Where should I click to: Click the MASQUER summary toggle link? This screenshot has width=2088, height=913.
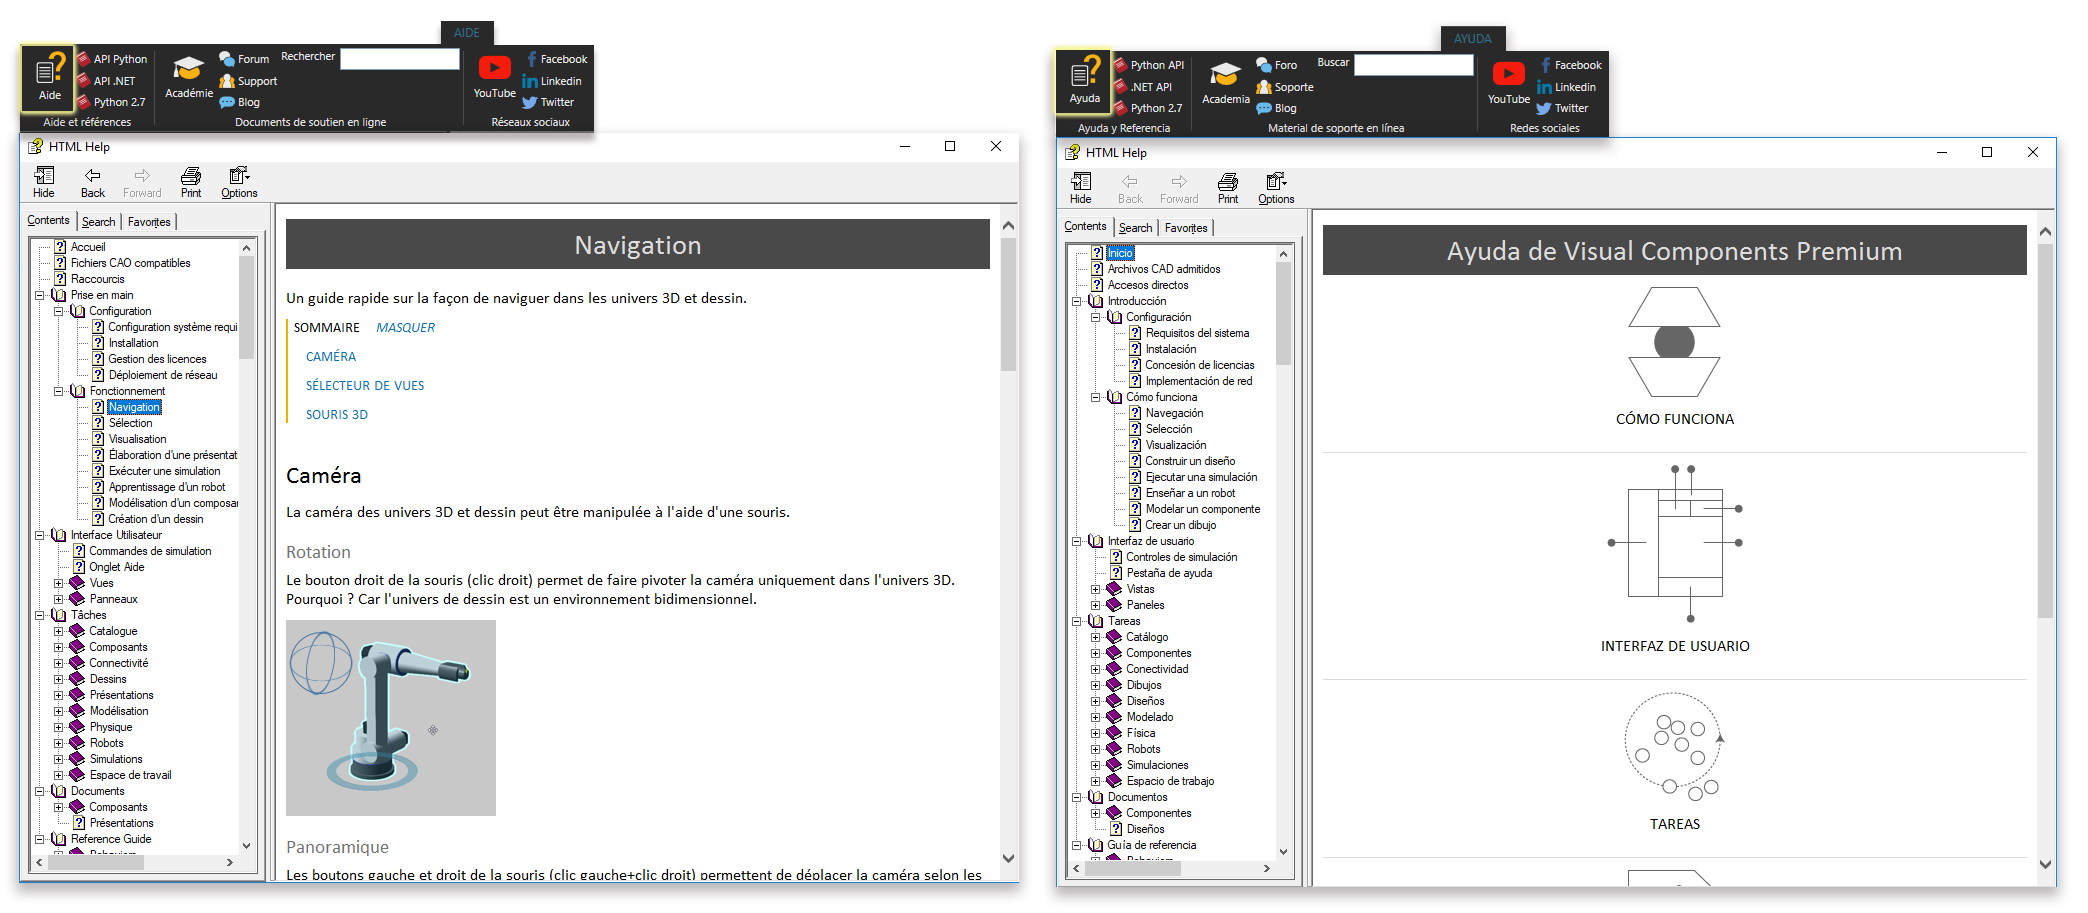(406, 328)
